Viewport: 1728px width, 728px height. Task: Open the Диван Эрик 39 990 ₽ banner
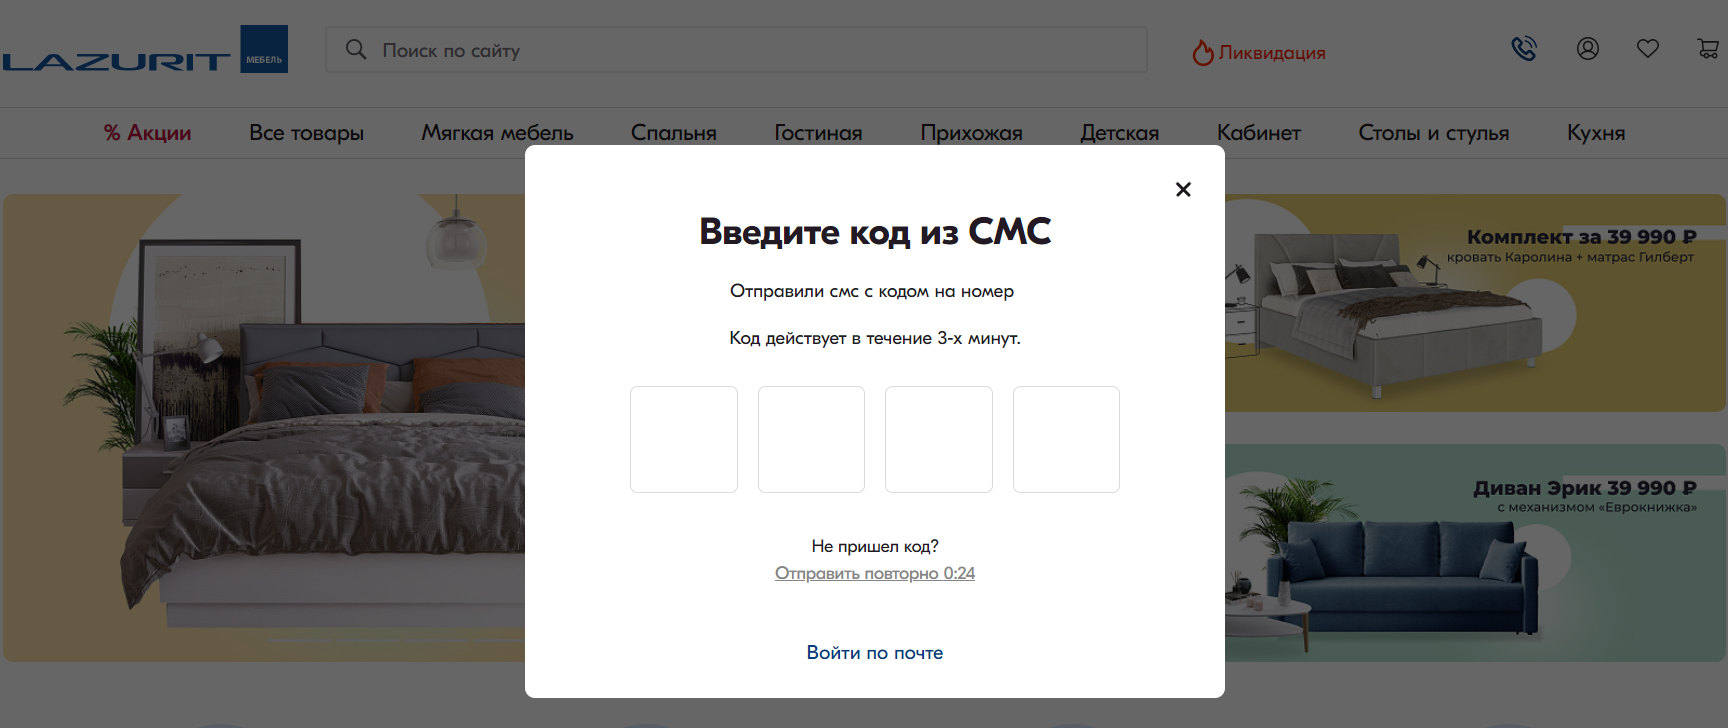coord(1475,553)
